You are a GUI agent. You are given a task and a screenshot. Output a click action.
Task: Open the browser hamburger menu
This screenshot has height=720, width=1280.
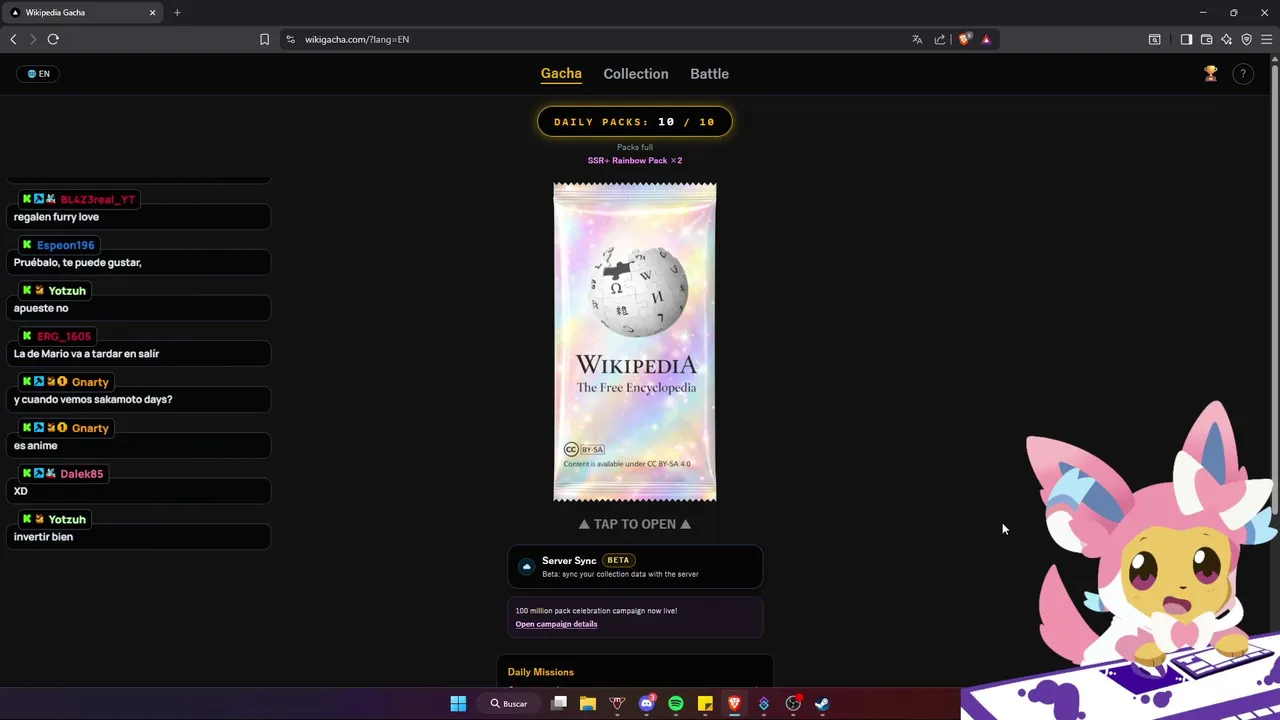[x=1266, y=39]
